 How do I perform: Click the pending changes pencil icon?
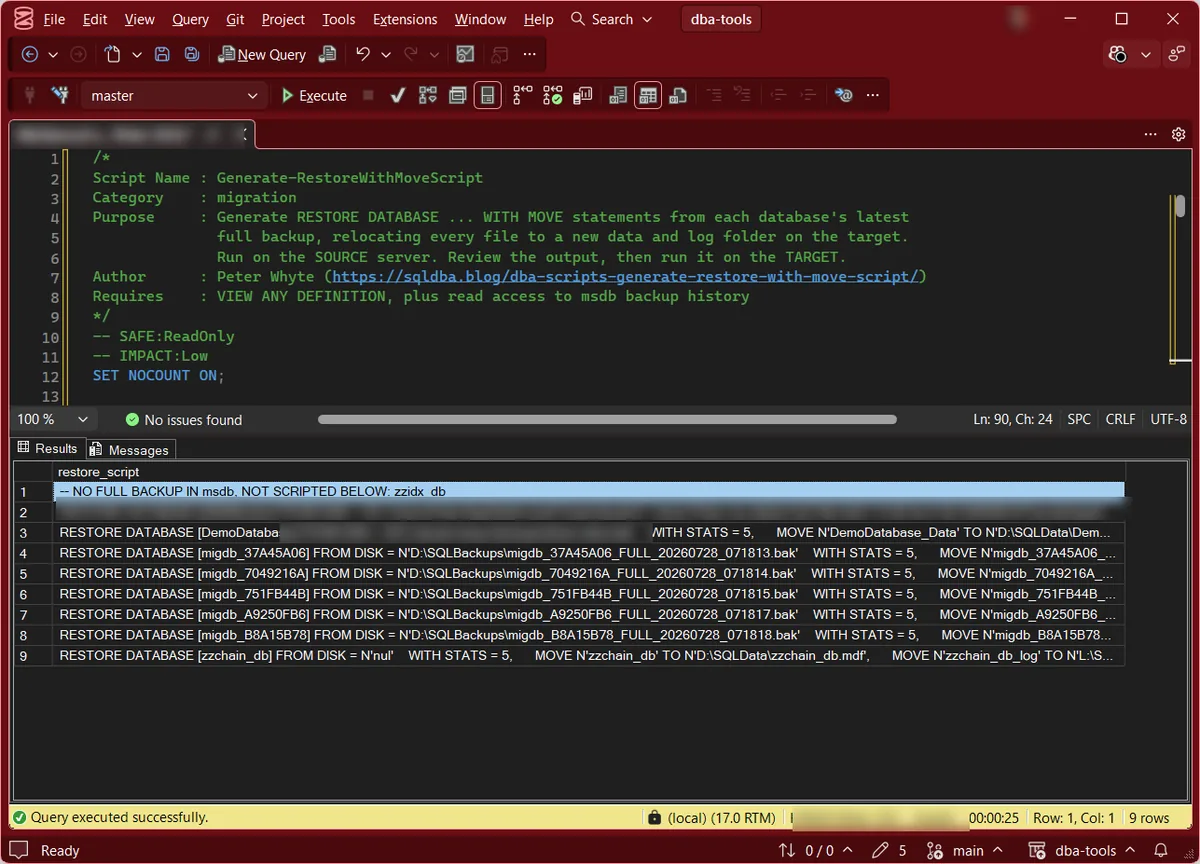point(888,851)
